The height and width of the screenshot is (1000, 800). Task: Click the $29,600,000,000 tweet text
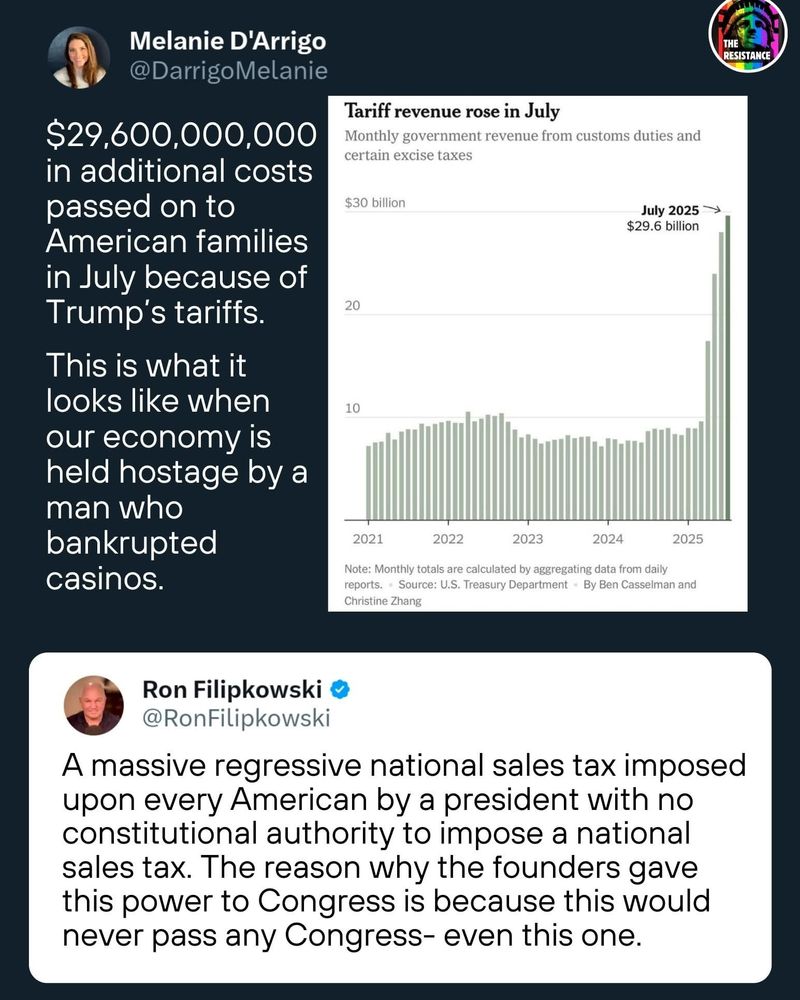(x=181, y=135)
